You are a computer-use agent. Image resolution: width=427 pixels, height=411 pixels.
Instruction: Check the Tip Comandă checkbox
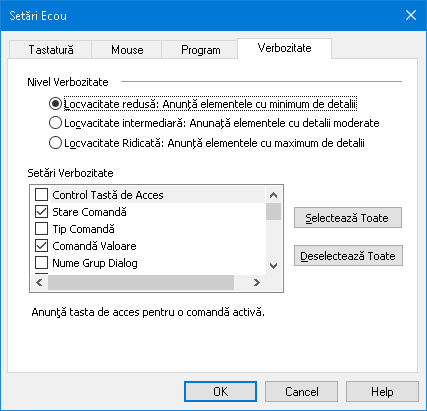[41, 228]
